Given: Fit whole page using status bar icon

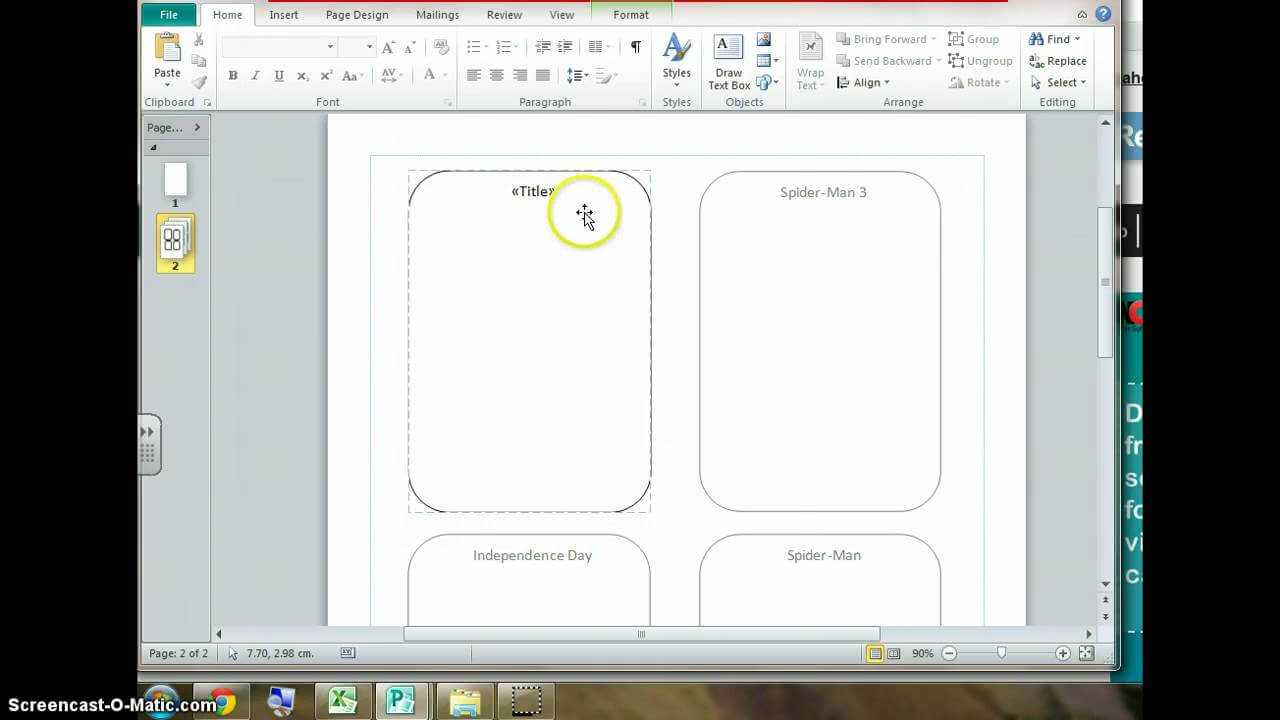Looking at the screenshot, I should click(1086, 653).
